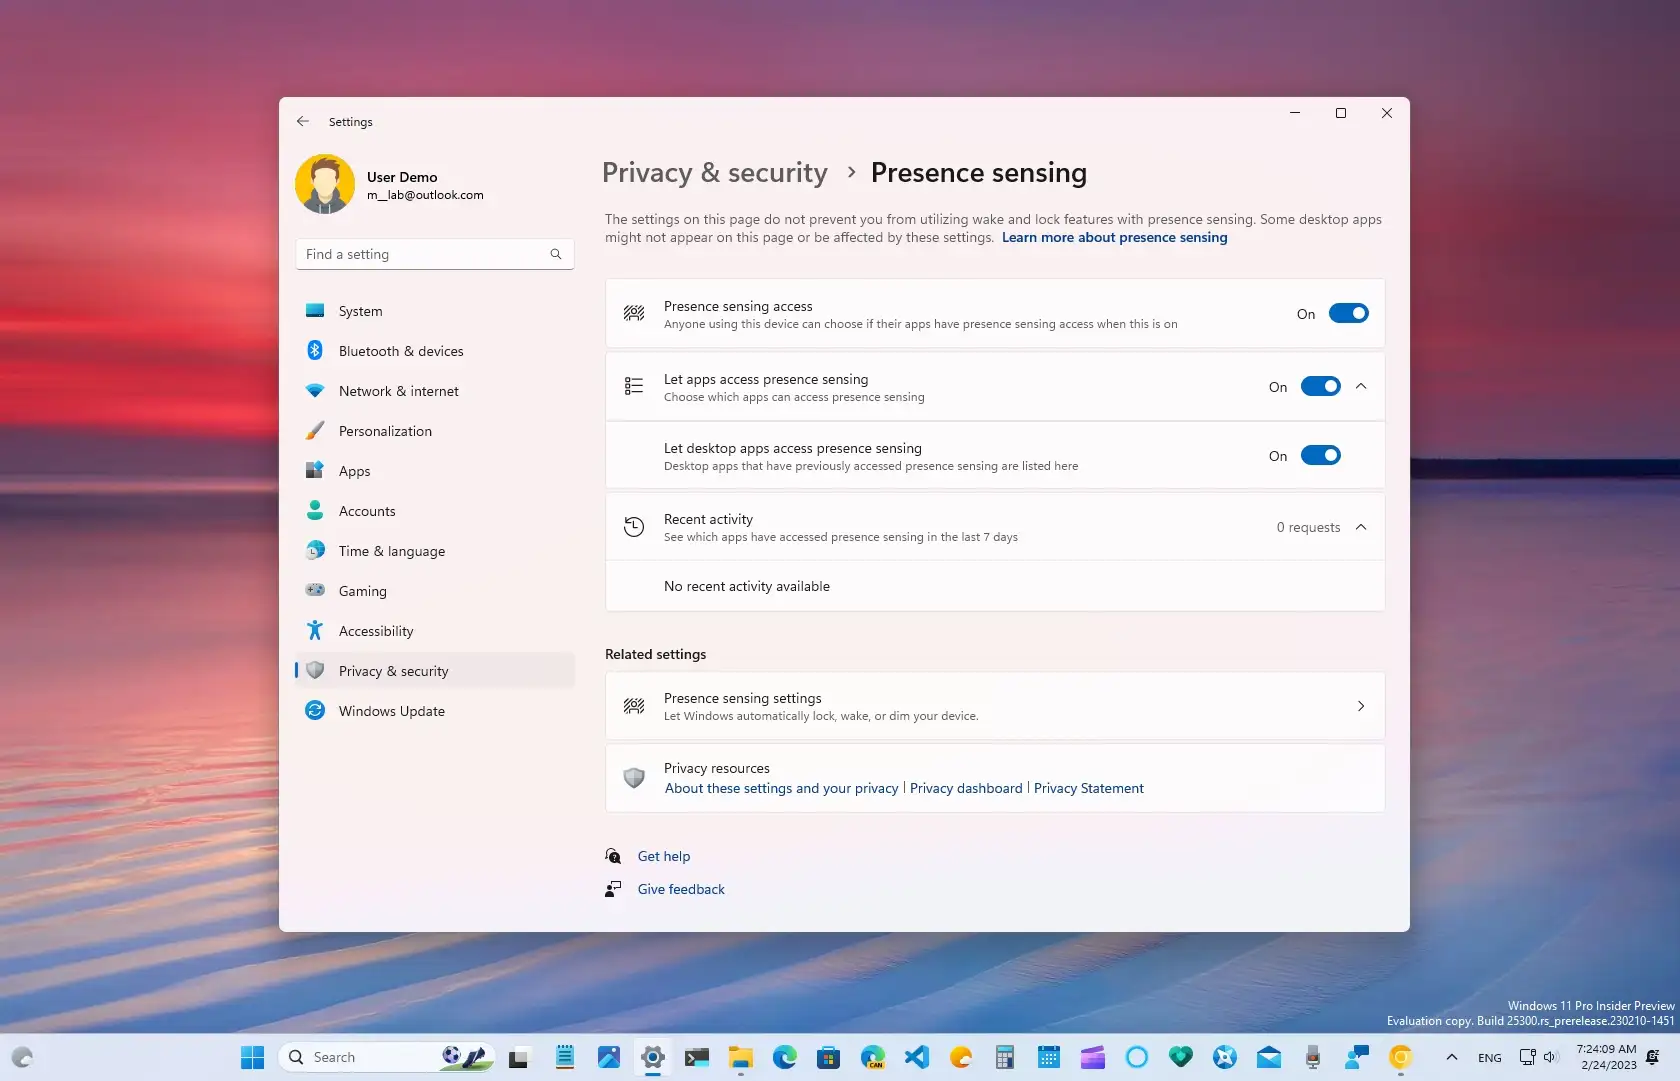The width and height of the screenshot is (1680, 1081).
Task: Open the Windows Start menu
Action: point(252,1057)
